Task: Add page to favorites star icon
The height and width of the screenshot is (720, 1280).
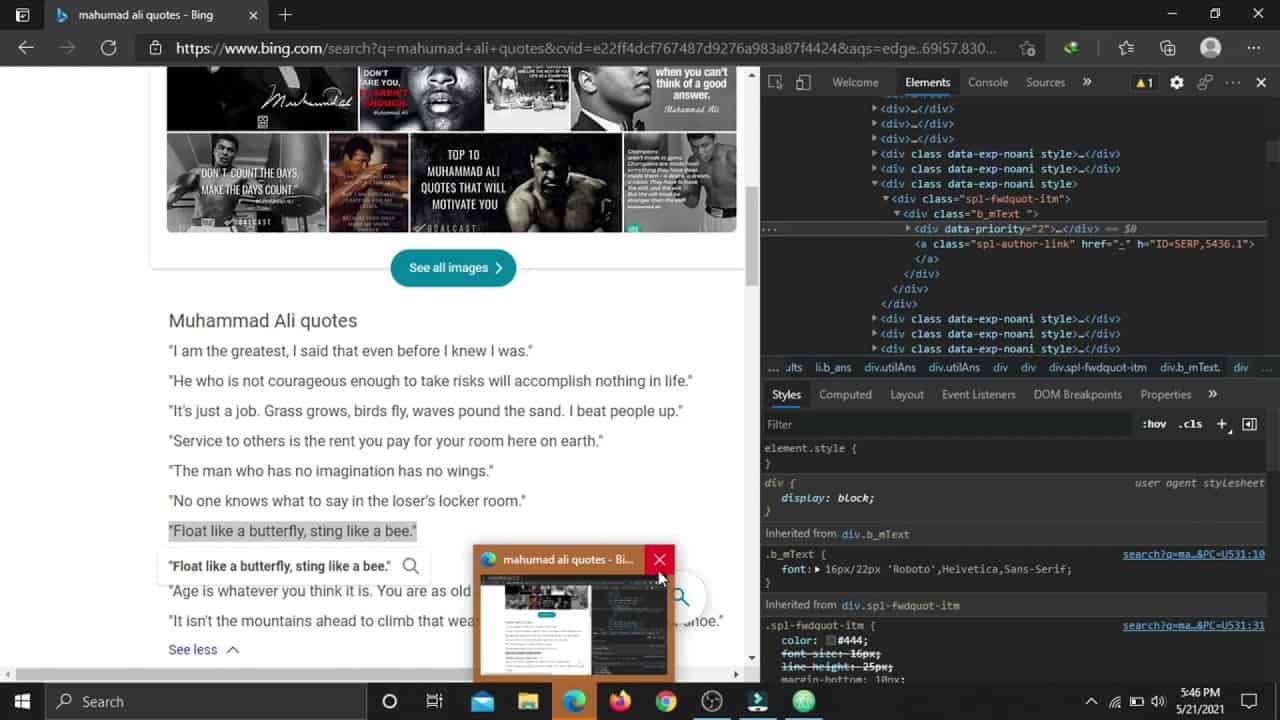Action: coord(1027,48)
